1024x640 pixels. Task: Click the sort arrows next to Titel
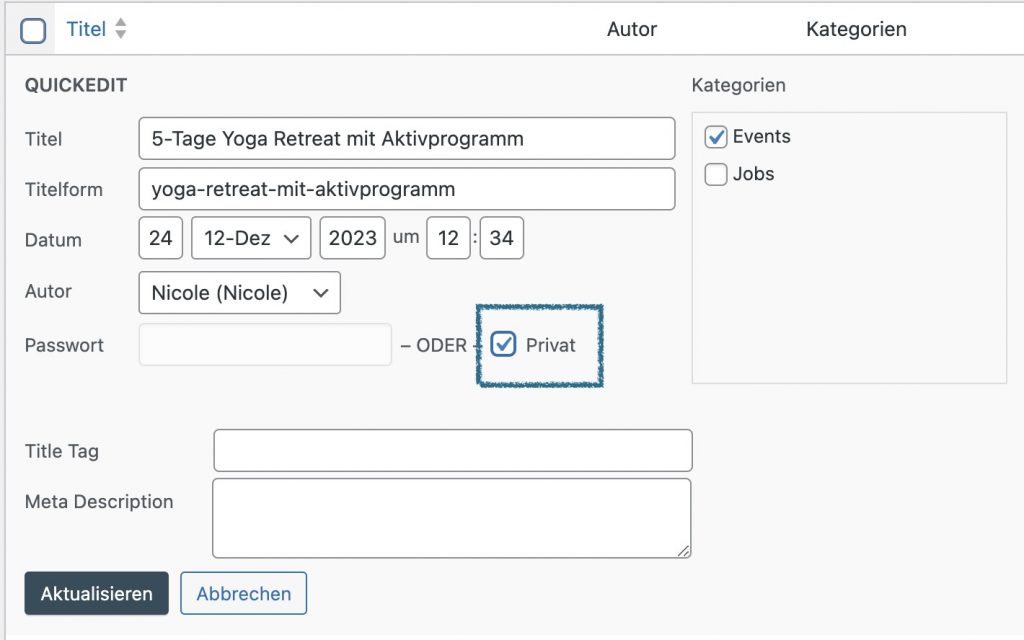click(x=121, y=30)
